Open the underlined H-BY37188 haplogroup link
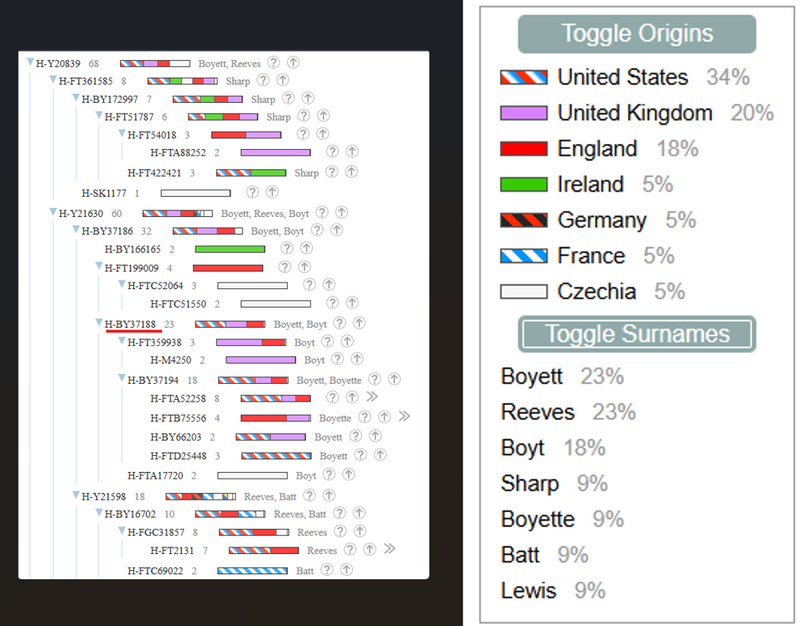800x626 pixels. [x=130, y=324]
